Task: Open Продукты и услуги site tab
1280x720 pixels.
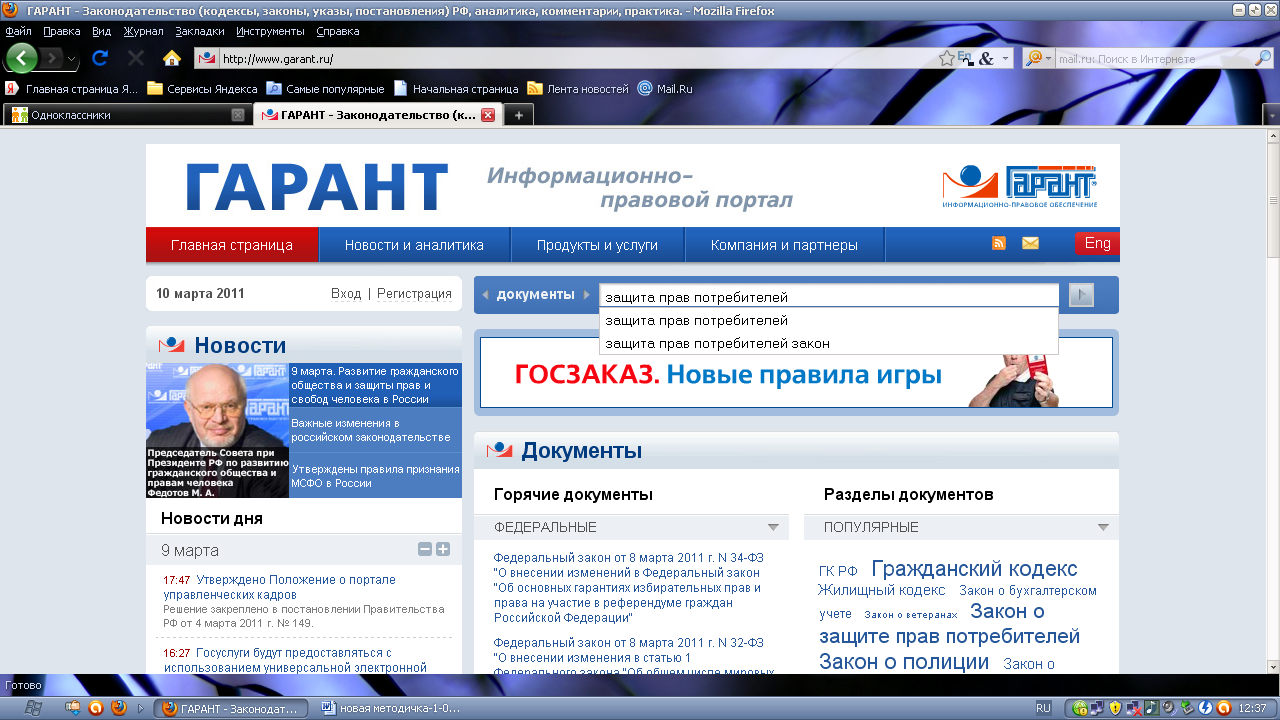Action: (597, 245)
